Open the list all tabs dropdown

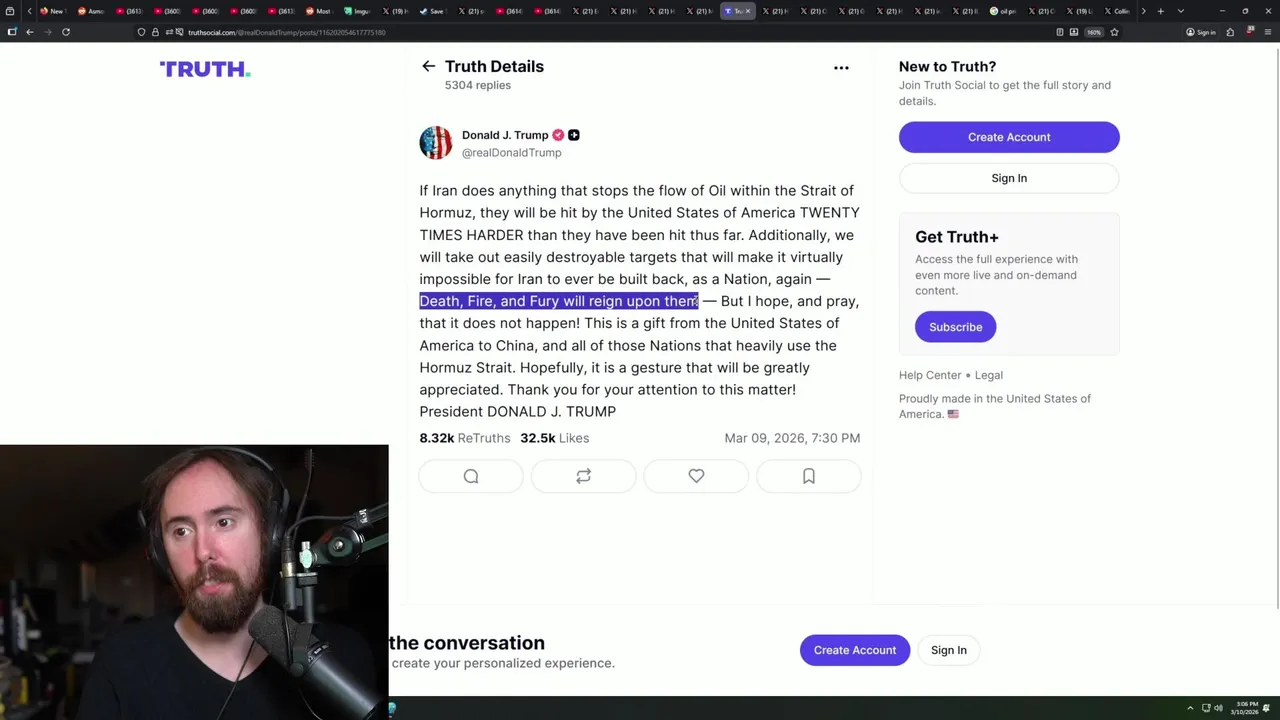[x=1181, y=11]
